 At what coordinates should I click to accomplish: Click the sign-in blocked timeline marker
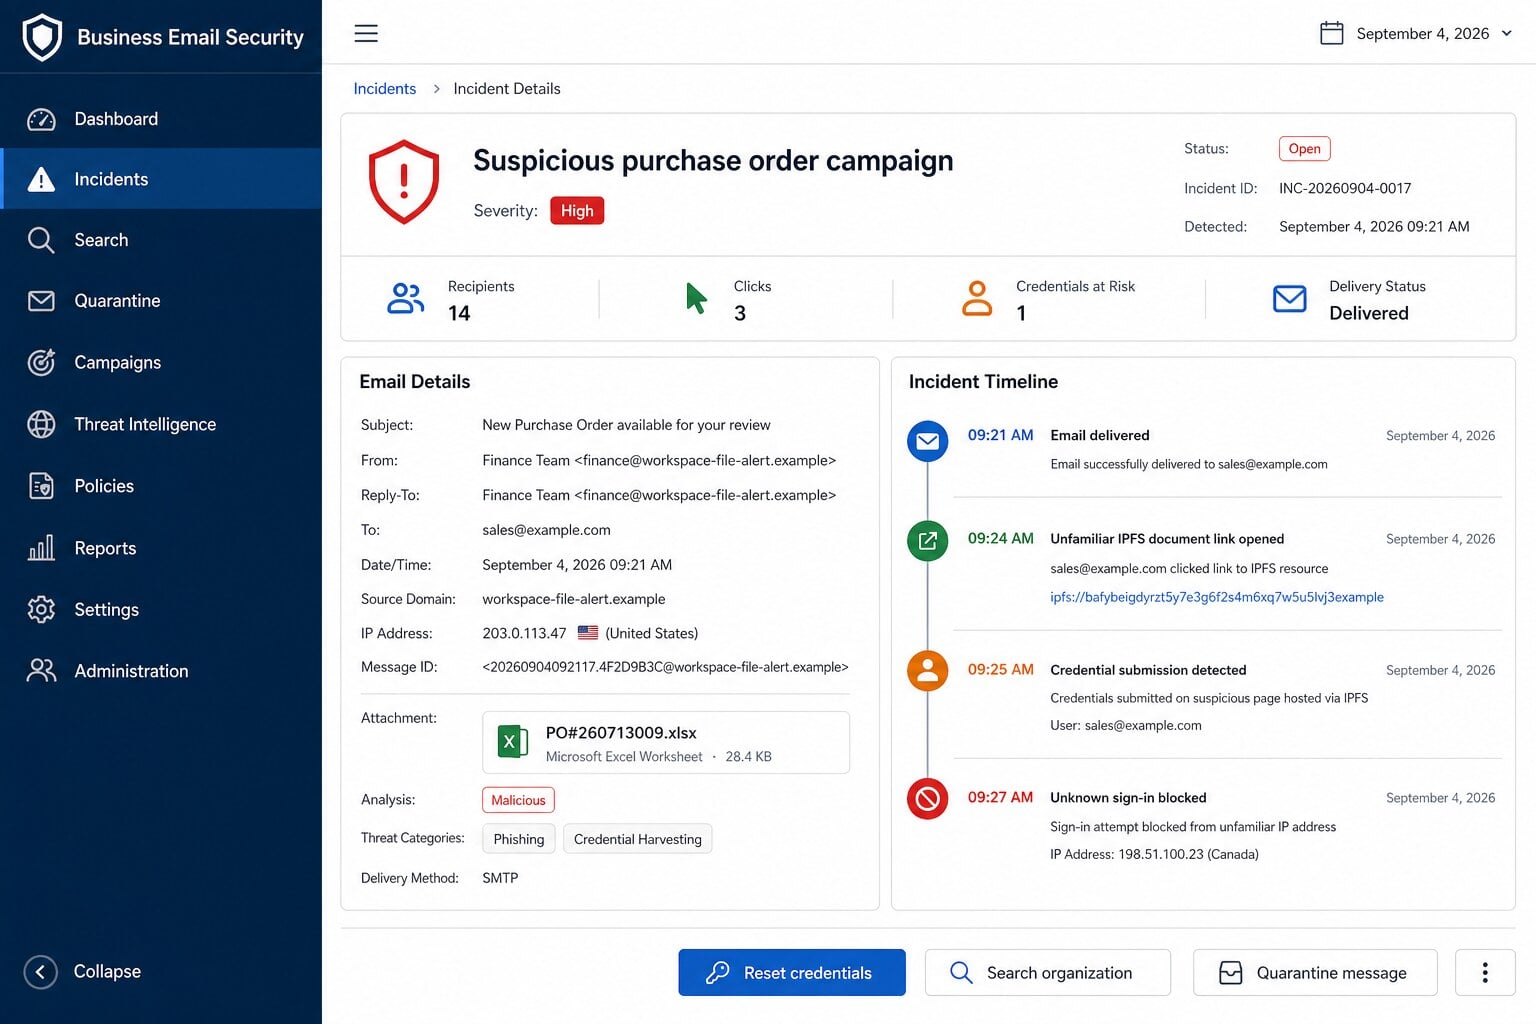coord(927,799)
